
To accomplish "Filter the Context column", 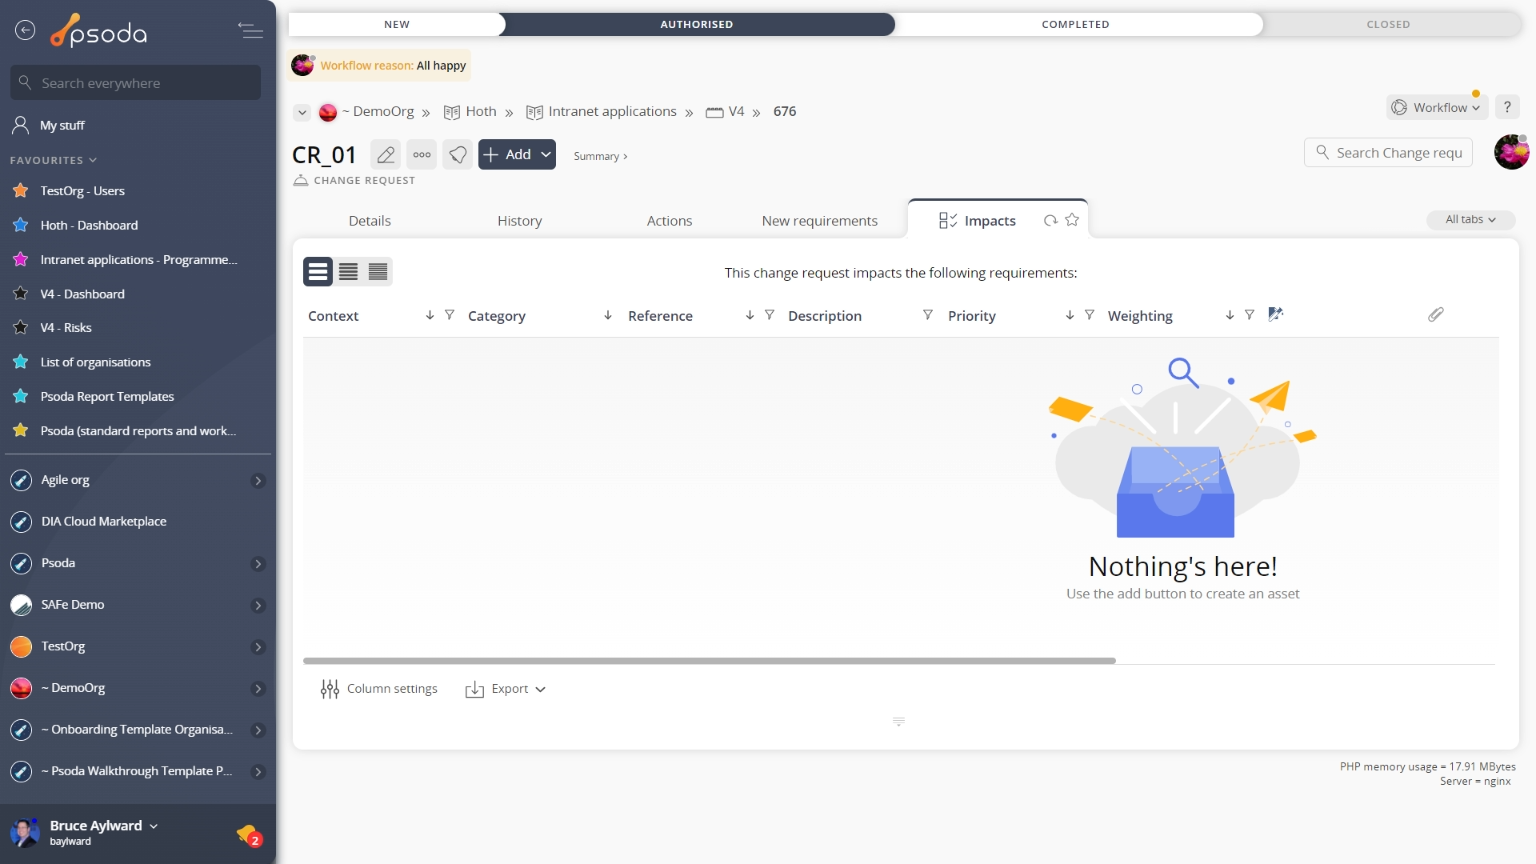I will click(450, 315).
